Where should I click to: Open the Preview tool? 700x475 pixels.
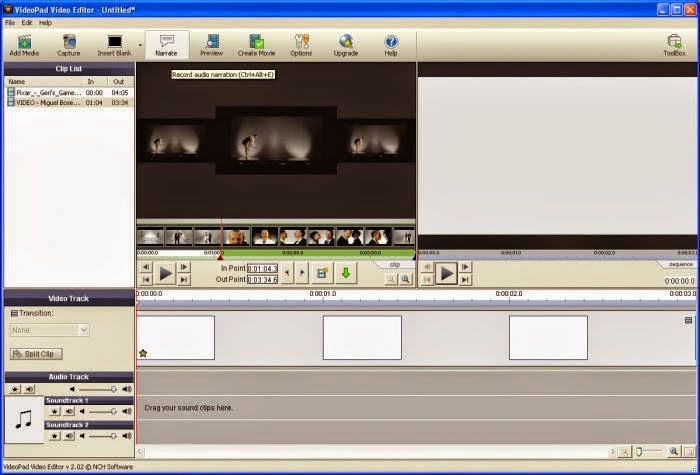click(x=211, y=45)
